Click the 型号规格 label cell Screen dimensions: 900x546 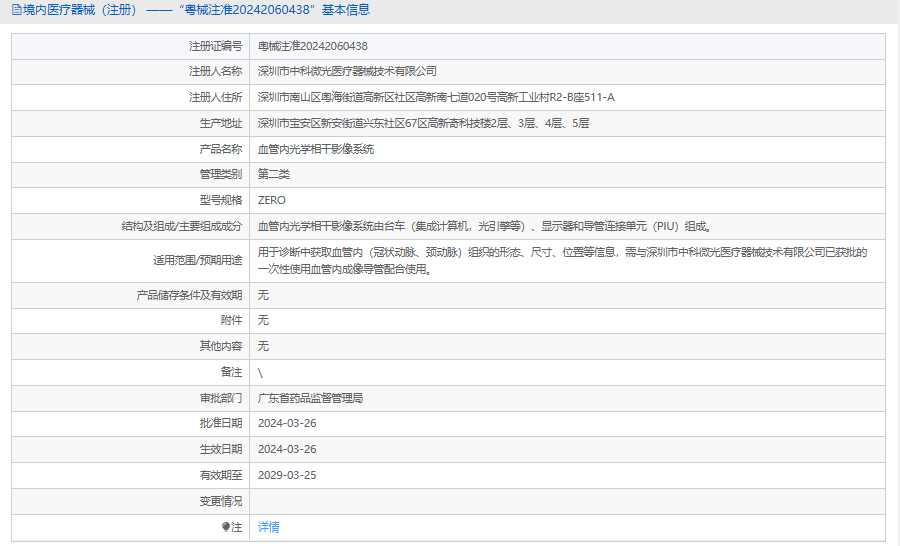(131, 200)
